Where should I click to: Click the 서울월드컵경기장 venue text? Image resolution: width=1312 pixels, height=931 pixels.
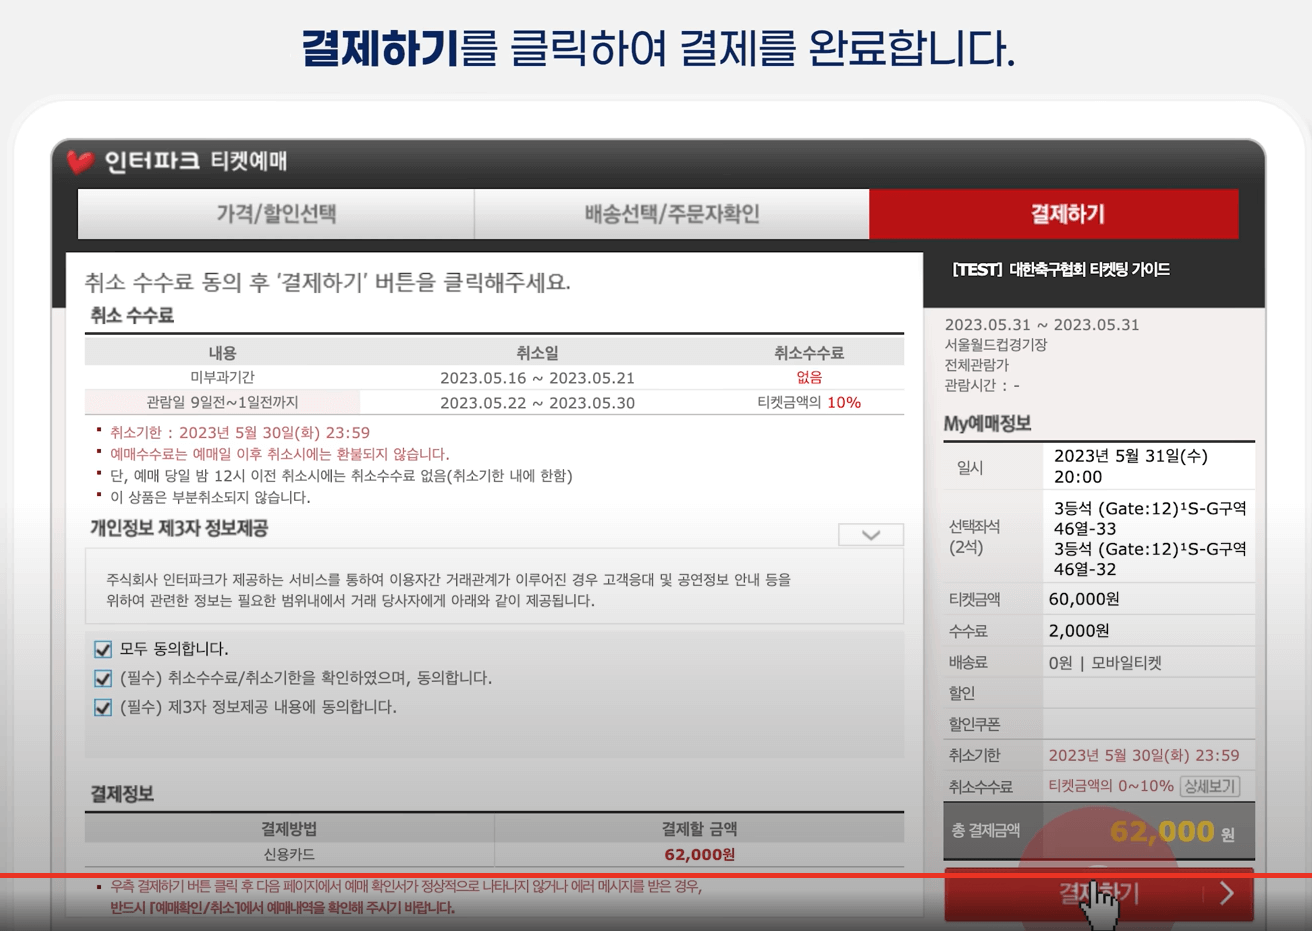[x=996, y=345]
